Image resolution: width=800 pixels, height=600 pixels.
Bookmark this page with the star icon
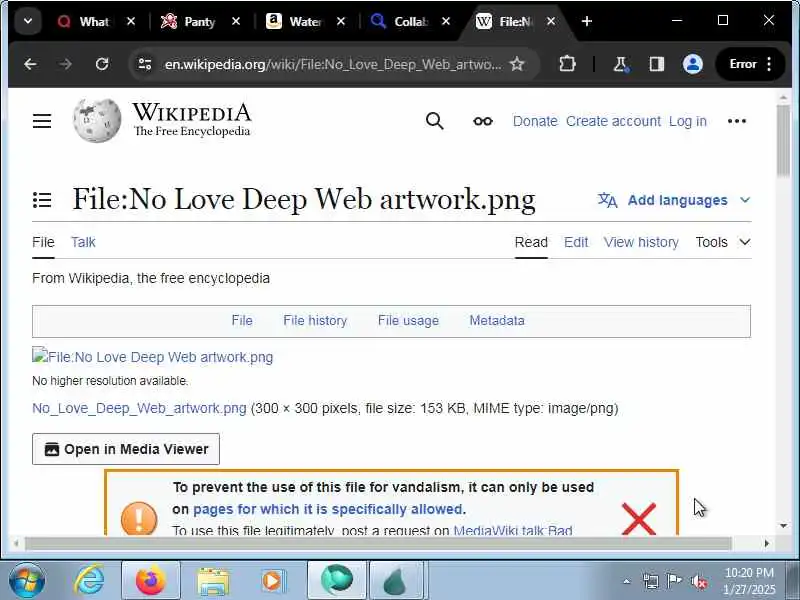click(x=517, y=64)
